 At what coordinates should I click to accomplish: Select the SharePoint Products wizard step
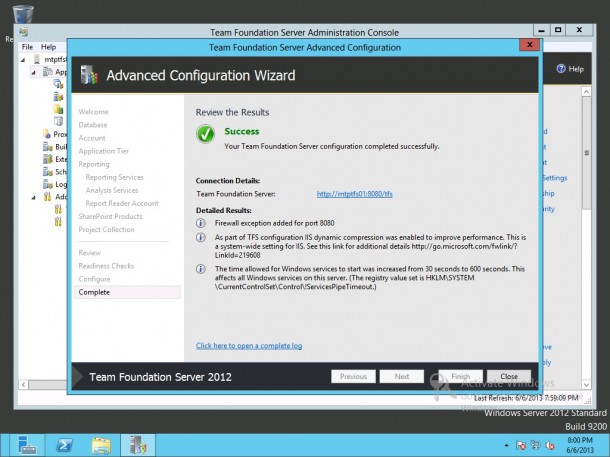coord(110,216)
